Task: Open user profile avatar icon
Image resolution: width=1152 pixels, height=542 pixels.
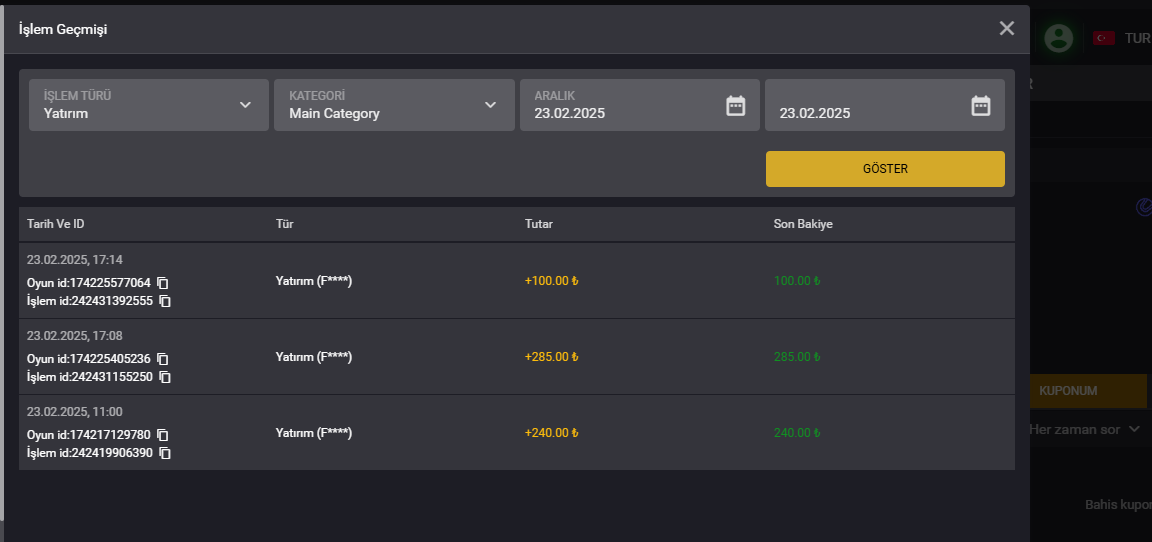Action: click(x=1059, y=38)
